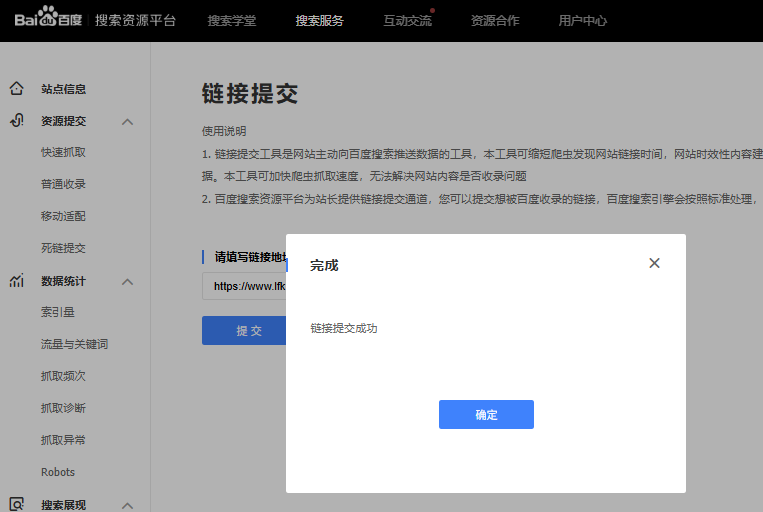Close the 完成 dialog with X
This screenshot has height=512, width=763.
[654, 263]
